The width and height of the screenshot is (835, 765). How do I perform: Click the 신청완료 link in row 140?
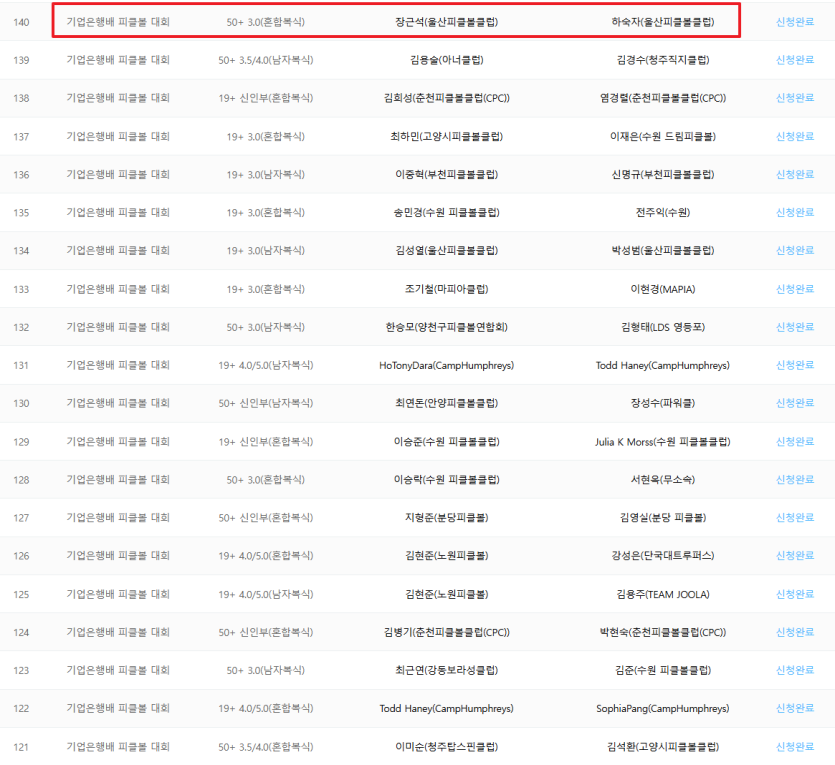(794, 21)
